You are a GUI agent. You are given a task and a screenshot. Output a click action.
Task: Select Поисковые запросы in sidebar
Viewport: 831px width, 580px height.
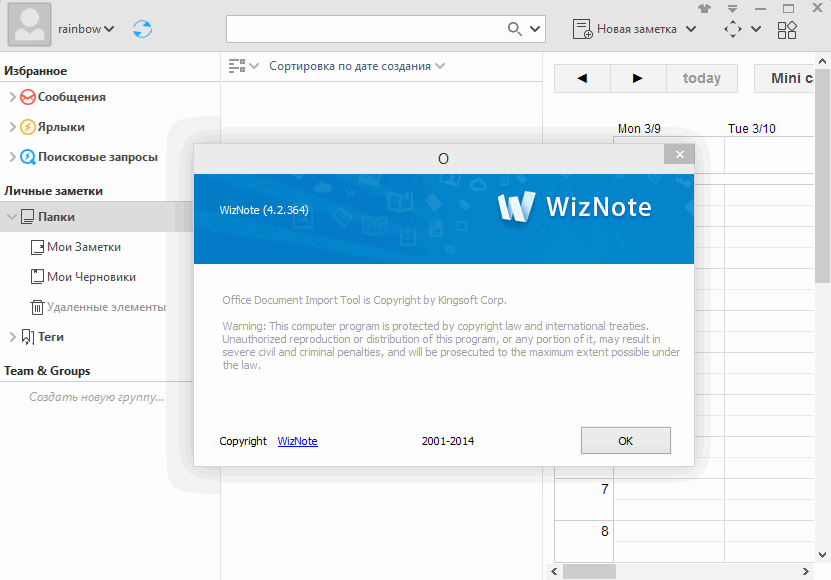point(98,157)
